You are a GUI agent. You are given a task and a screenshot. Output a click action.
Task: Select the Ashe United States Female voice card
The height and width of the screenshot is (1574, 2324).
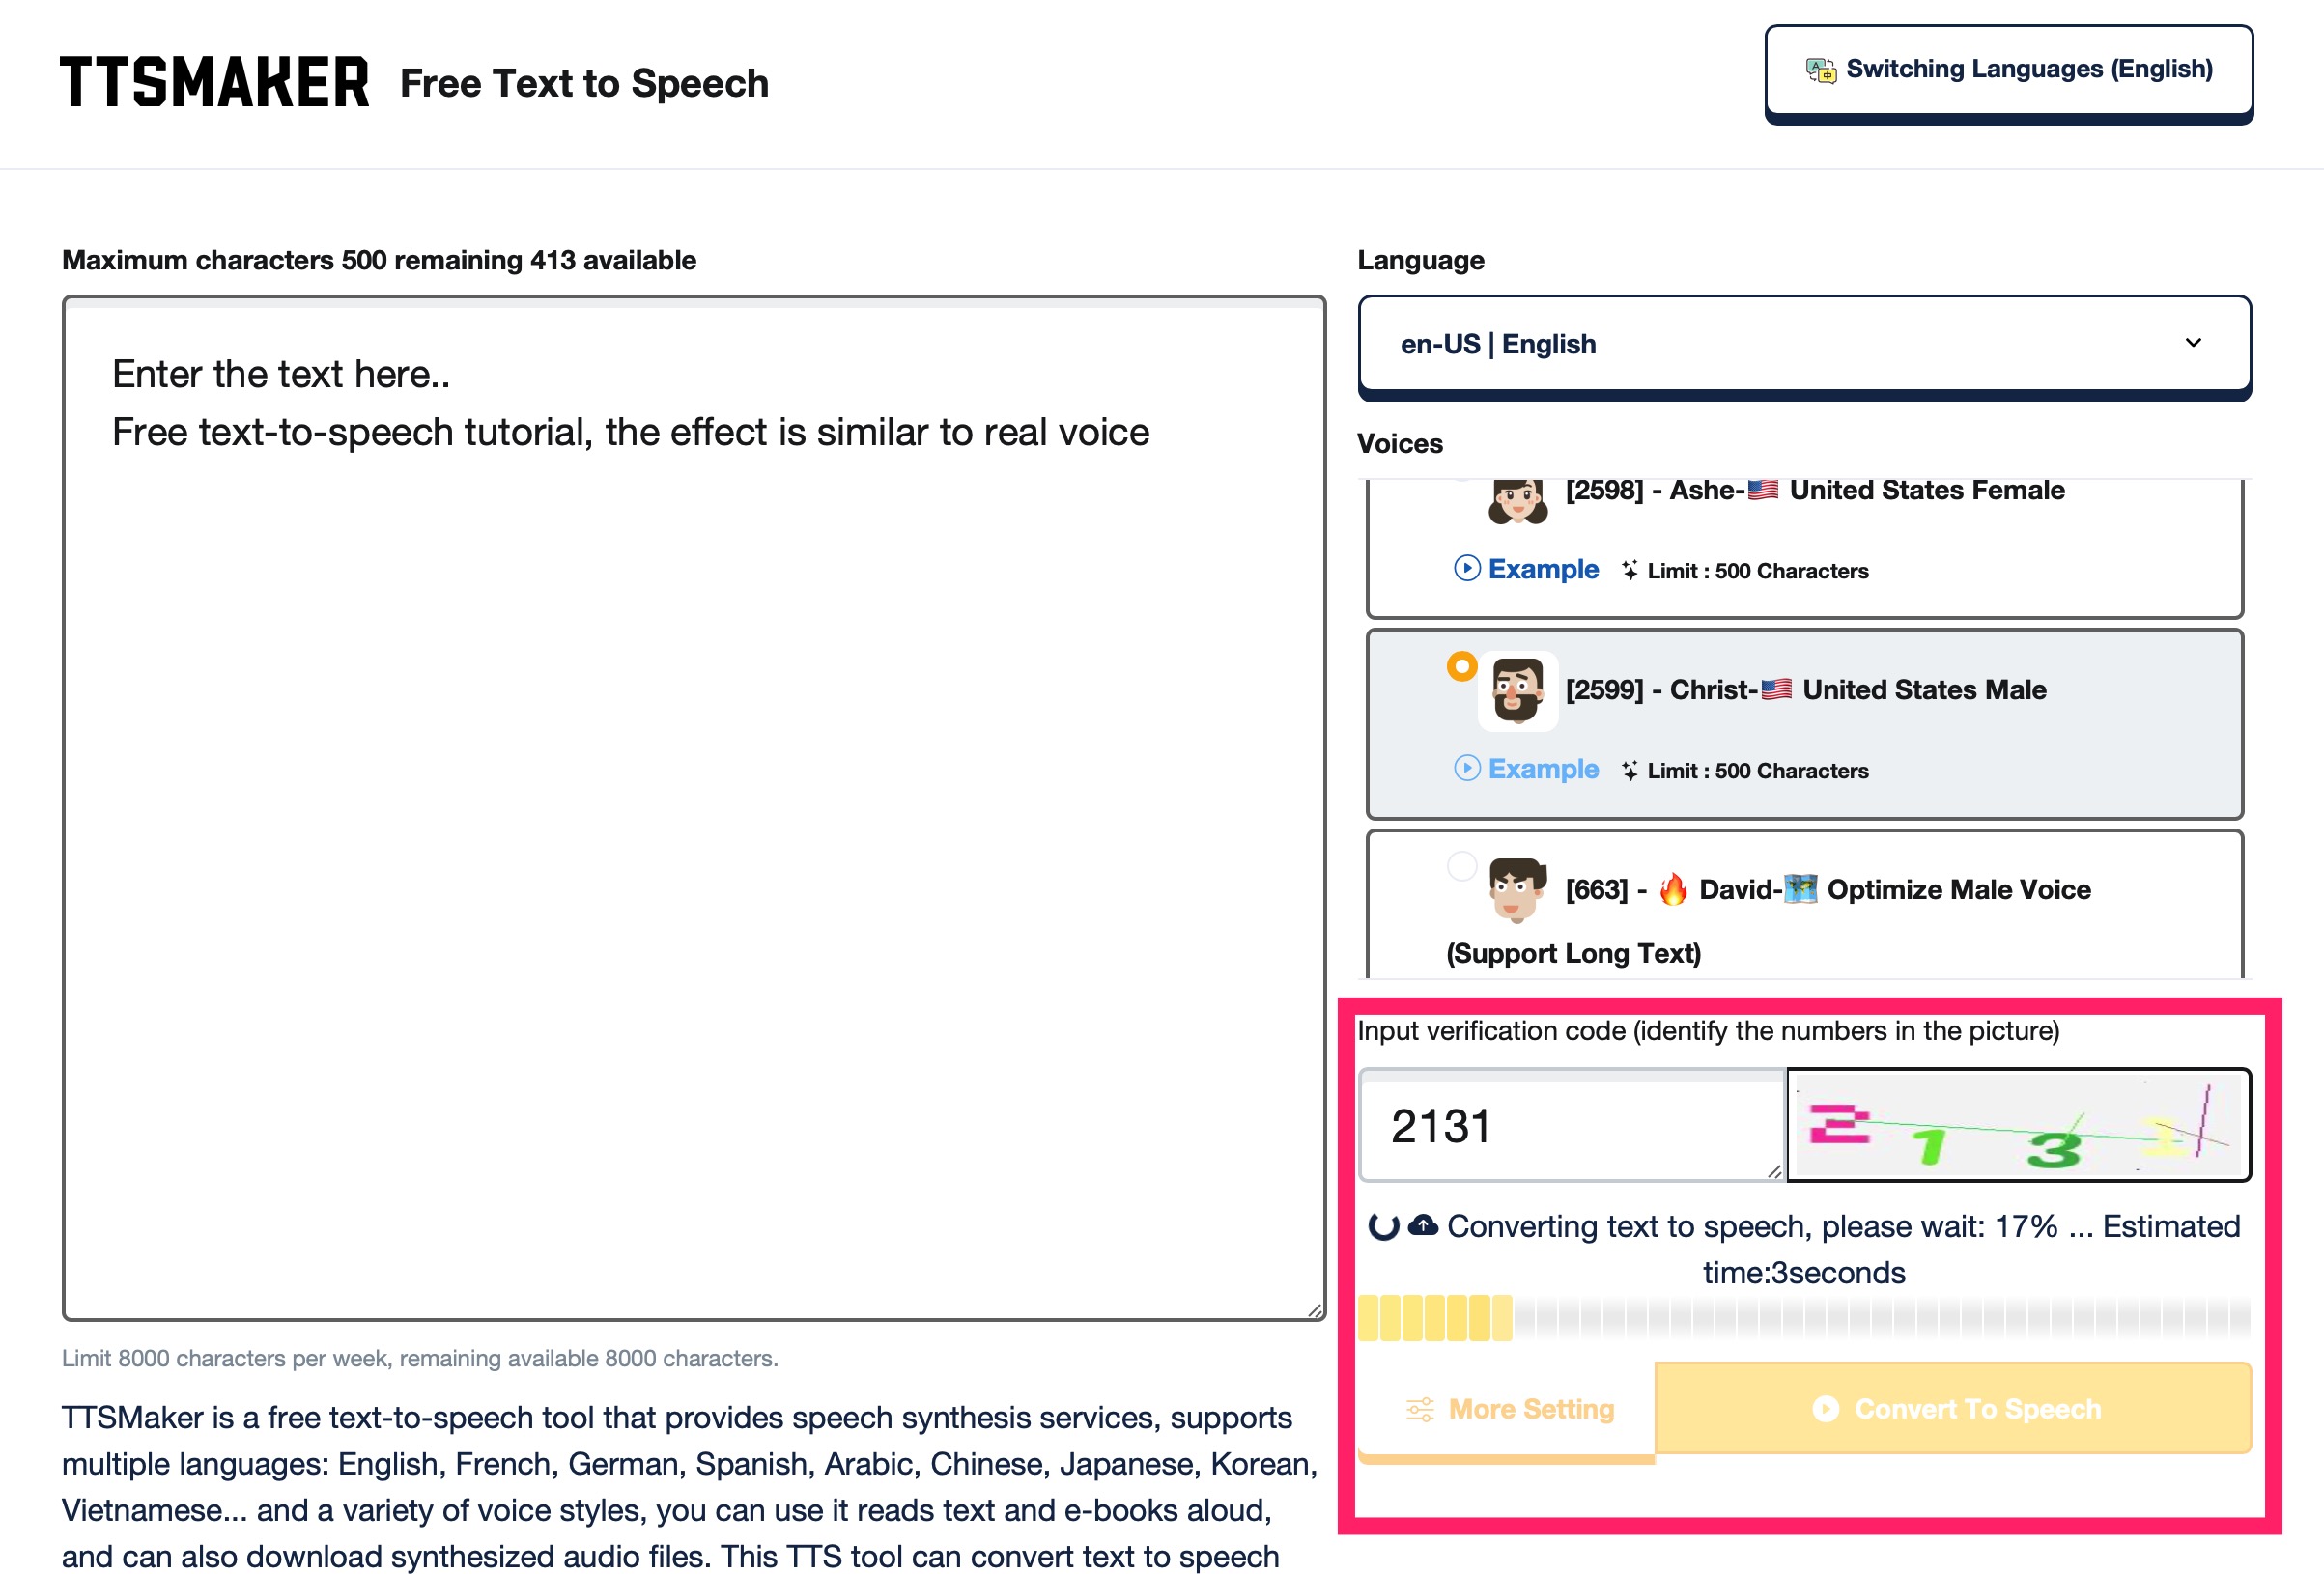(x=1804, y=548)
